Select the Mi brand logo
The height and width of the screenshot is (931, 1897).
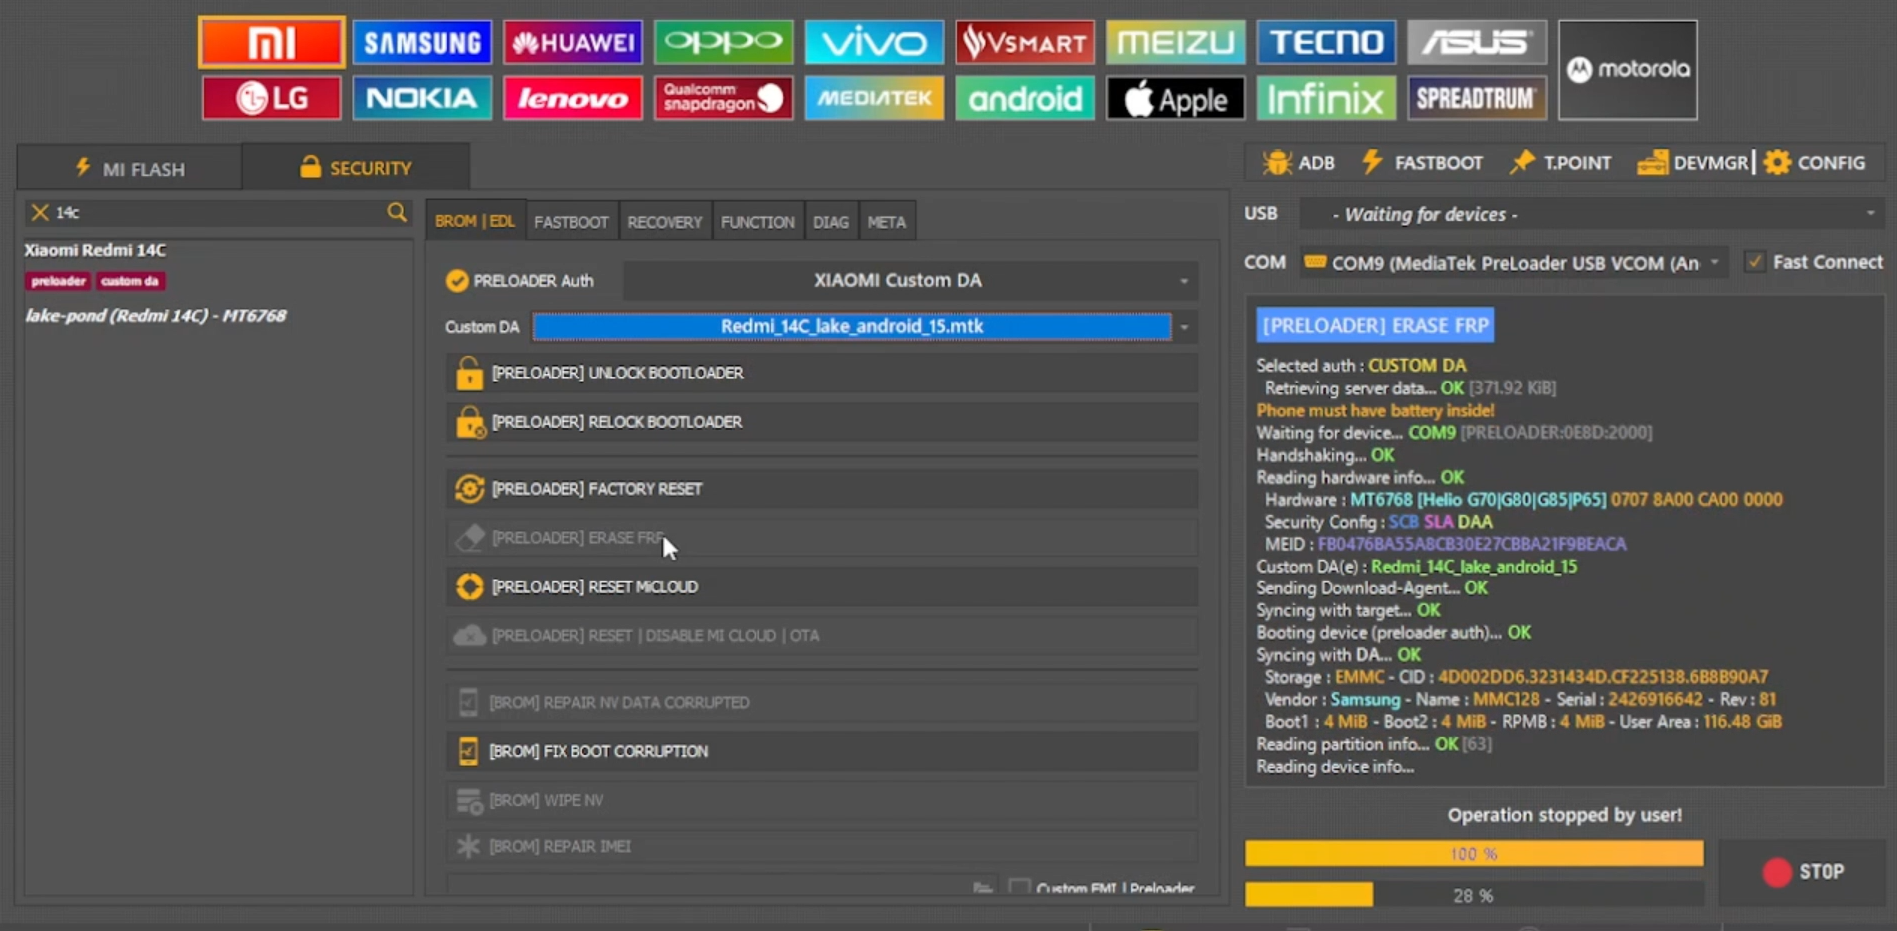click(x=272, y=42)
